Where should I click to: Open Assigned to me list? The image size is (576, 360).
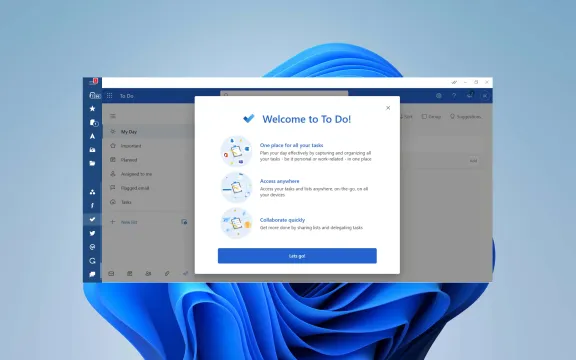click(x=148, y=174)
